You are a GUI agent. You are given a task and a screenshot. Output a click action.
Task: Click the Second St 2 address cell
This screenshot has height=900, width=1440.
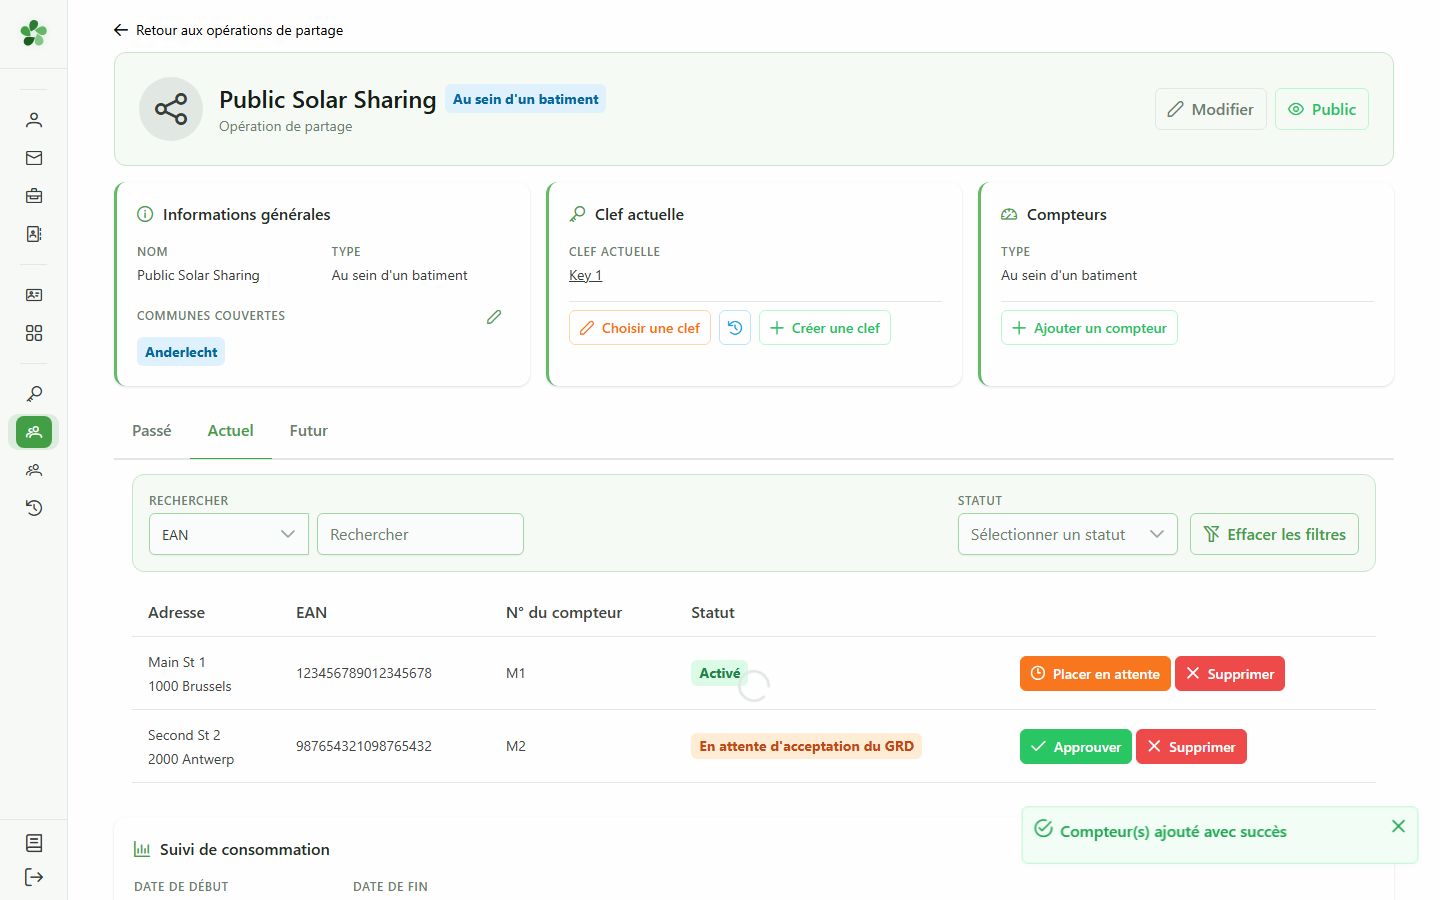(x=191, y=747)
